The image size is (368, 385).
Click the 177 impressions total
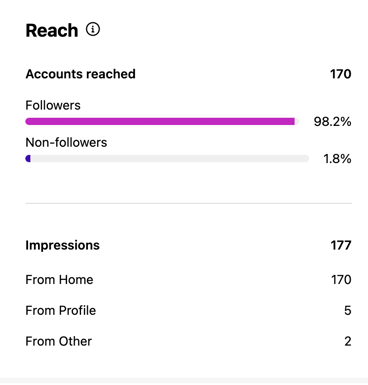pyautogui.click(x=341, y=245)
